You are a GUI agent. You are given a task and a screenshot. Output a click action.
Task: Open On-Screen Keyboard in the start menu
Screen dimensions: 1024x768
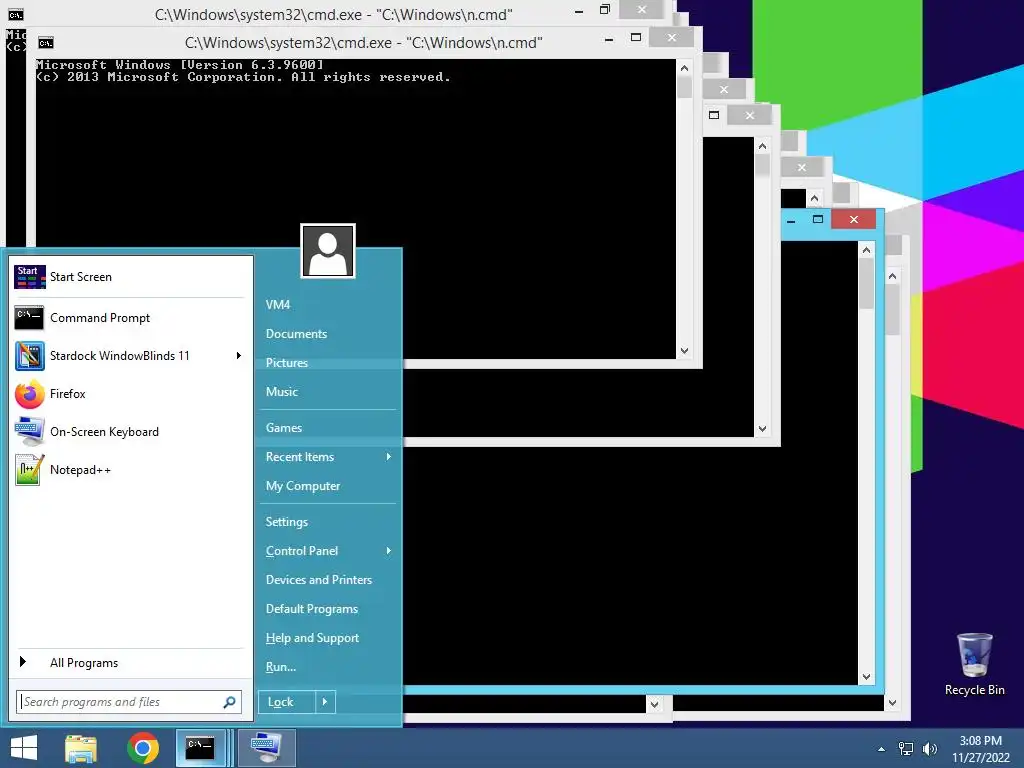click(130, 432)
